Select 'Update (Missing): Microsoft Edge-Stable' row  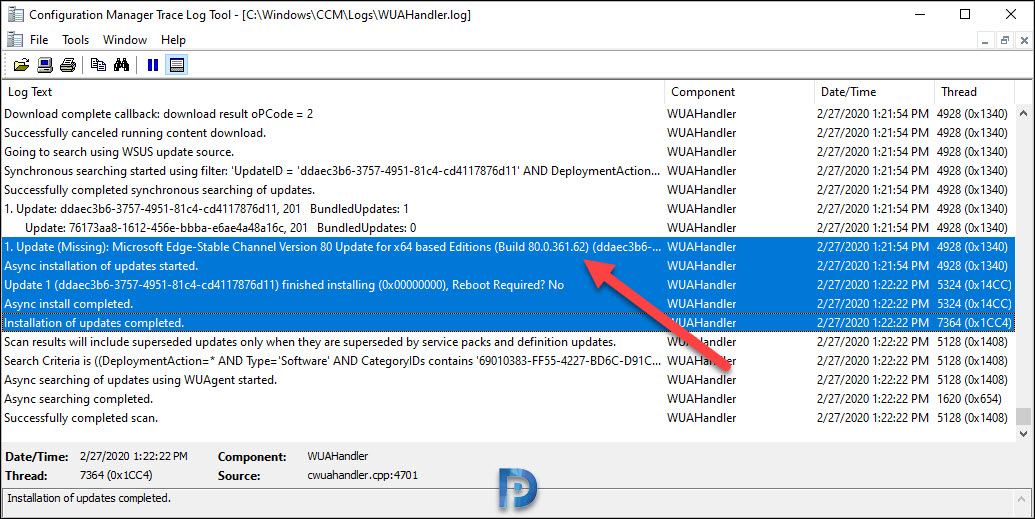coord(508,247)
